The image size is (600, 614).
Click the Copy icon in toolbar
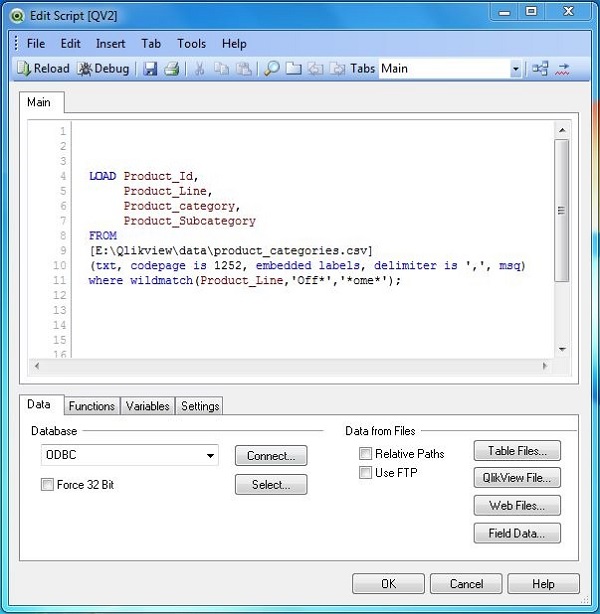click(221, 69)
